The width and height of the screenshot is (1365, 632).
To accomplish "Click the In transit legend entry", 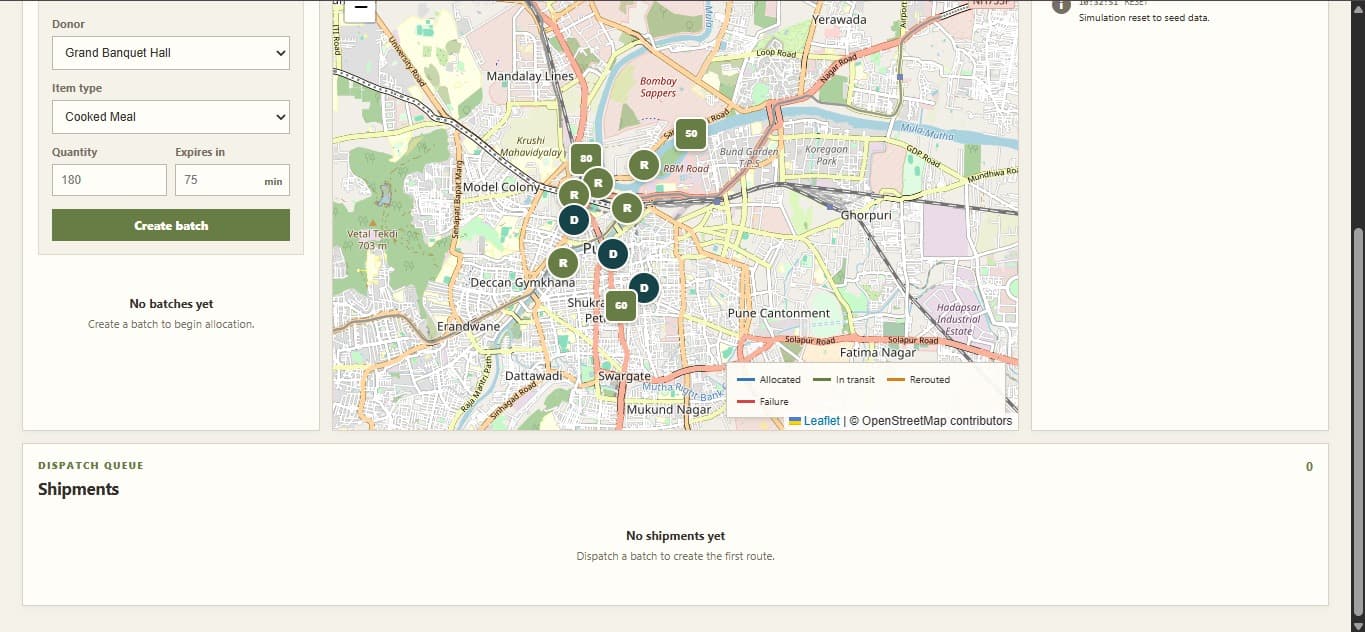I will pyautogui.click(x=844, y=380).
